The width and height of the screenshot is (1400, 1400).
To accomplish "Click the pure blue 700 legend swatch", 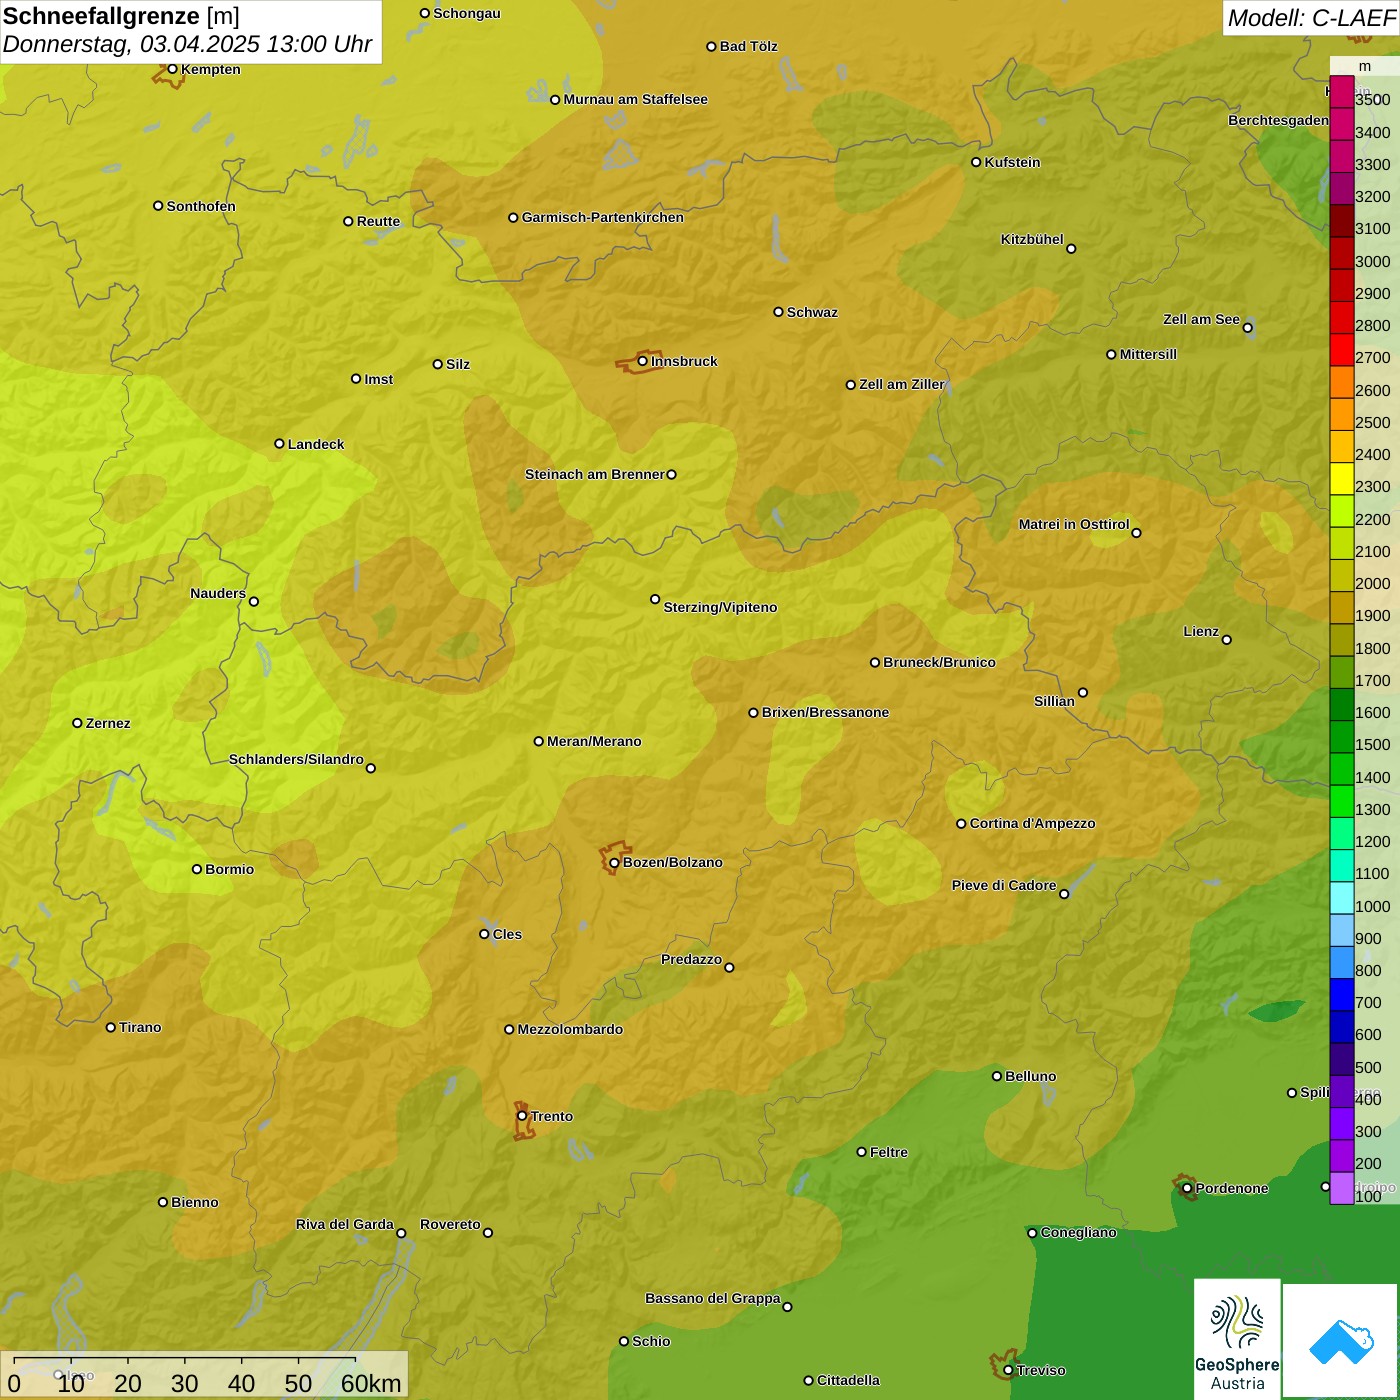I will pyautogui.click(x=1341, y=995).
